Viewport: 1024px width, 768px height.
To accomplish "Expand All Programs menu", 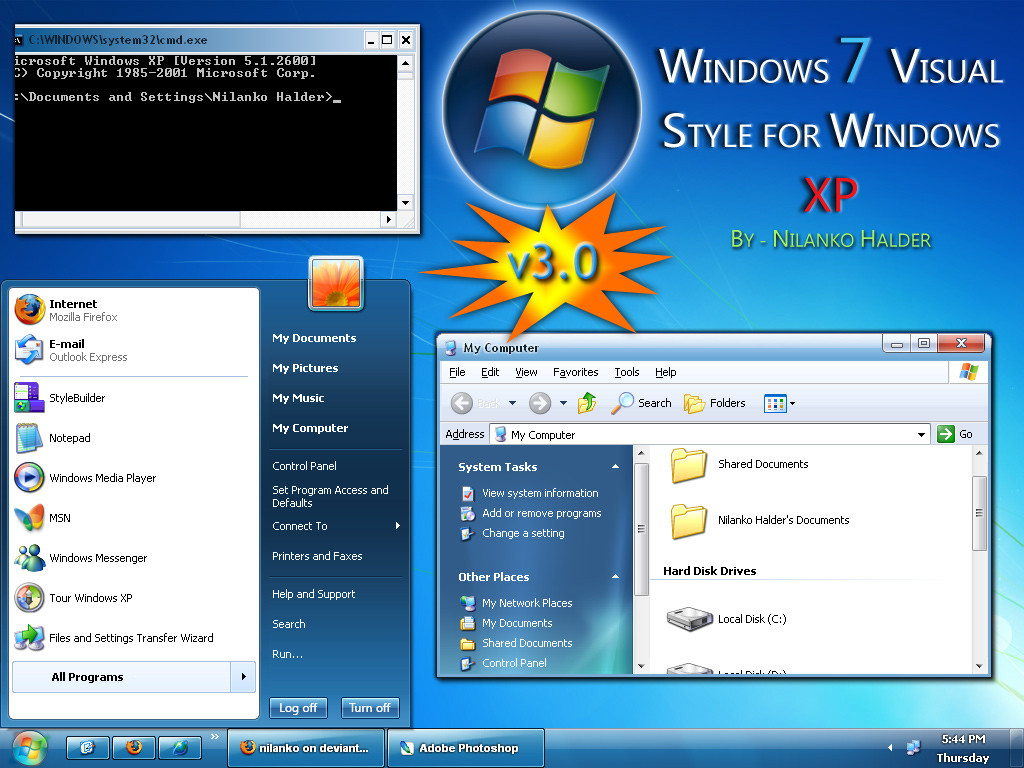I will click(x=135, y=677).
